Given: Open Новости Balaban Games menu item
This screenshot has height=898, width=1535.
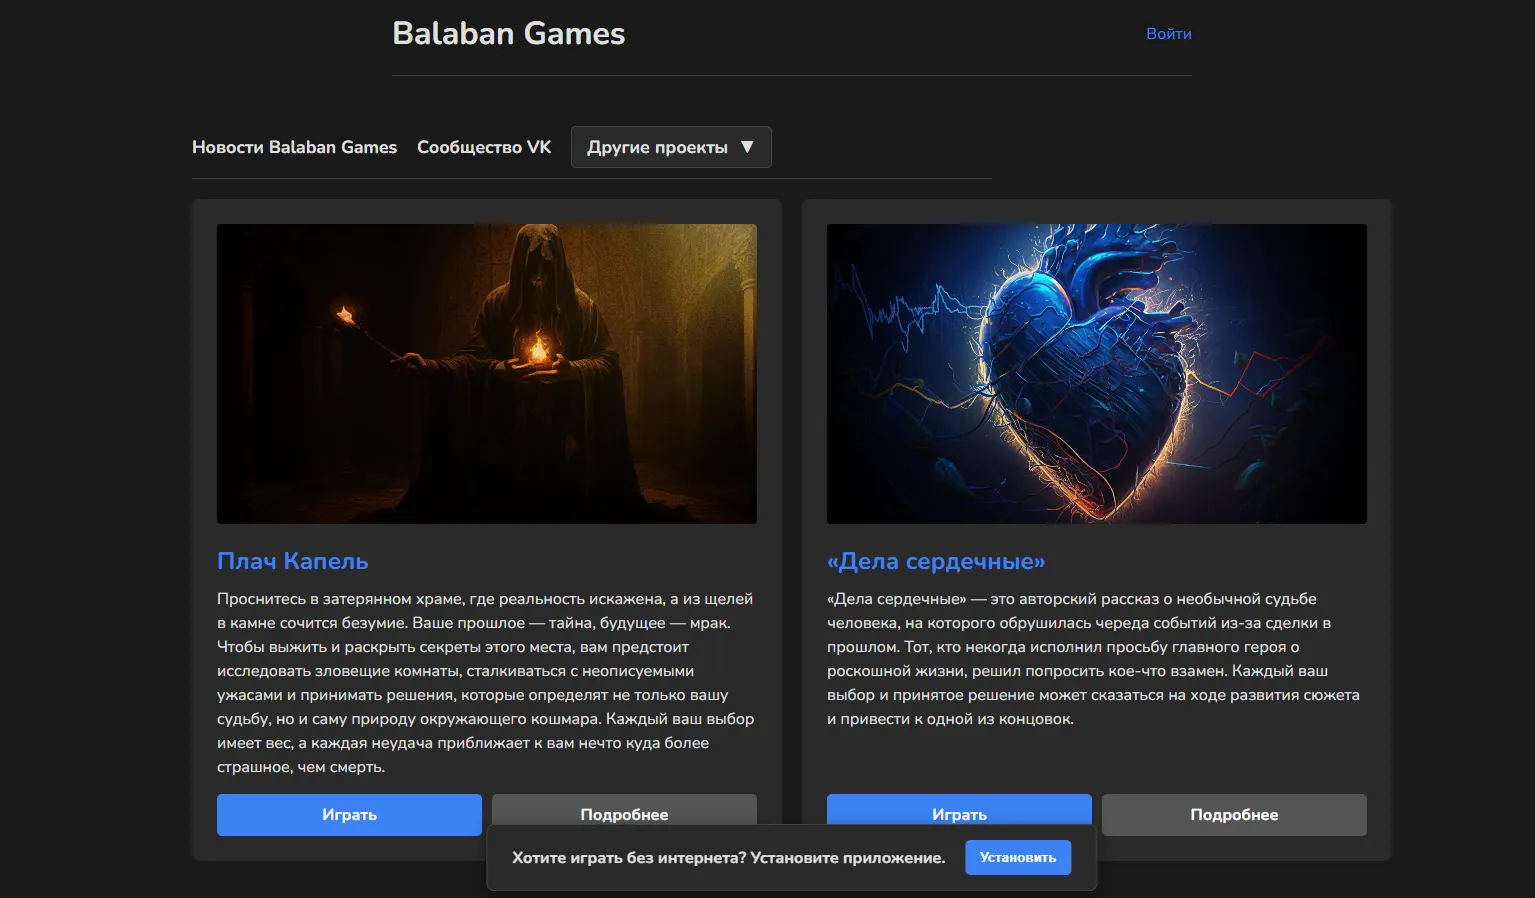Looking at the screenshot, I should click(294, 147).
